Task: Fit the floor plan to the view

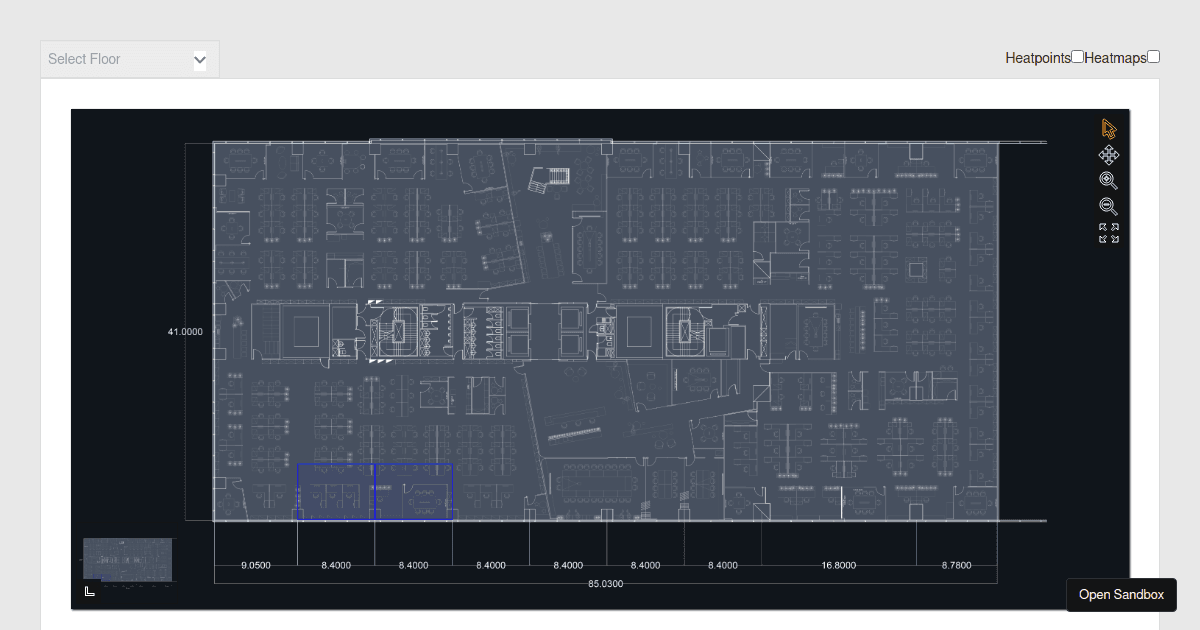Action: (1108, 234)
